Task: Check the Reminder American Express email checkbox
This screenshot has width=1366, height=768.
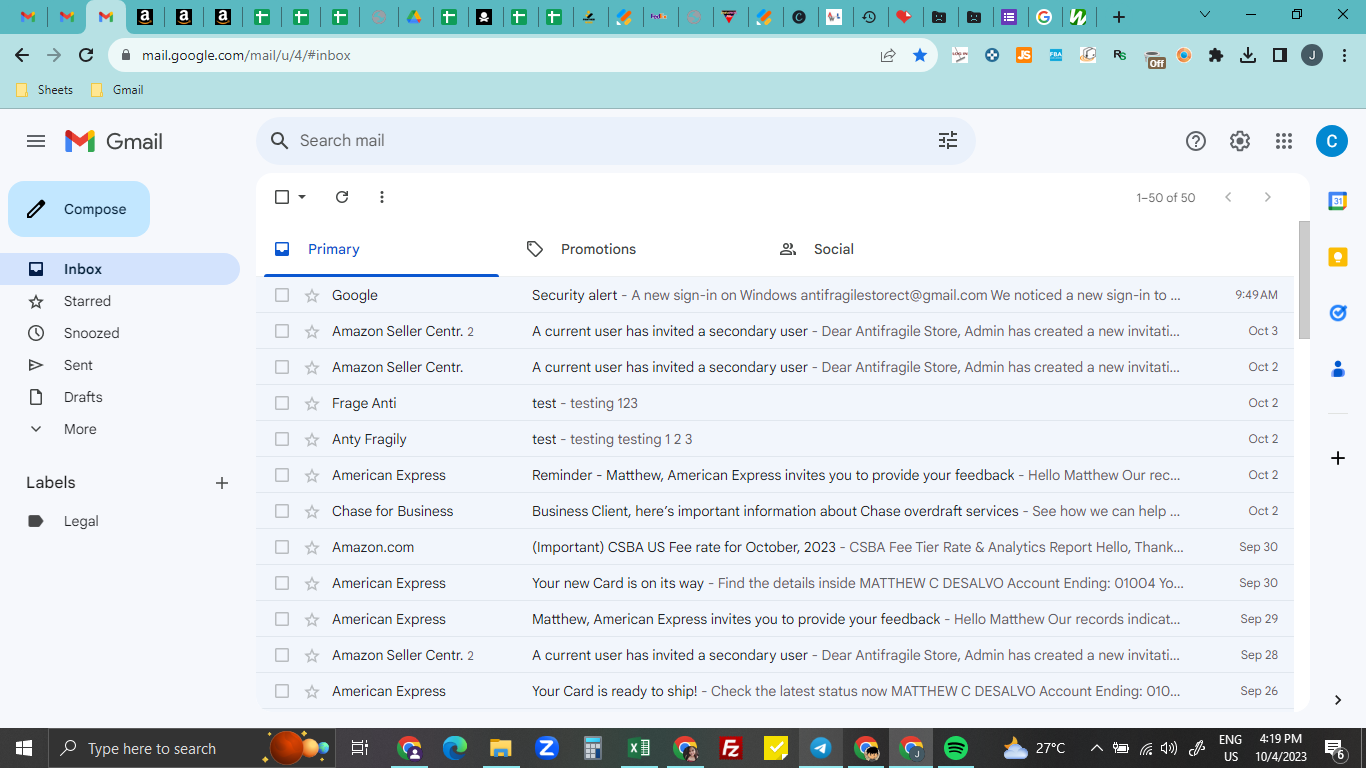Action: (x=282, y=475)
